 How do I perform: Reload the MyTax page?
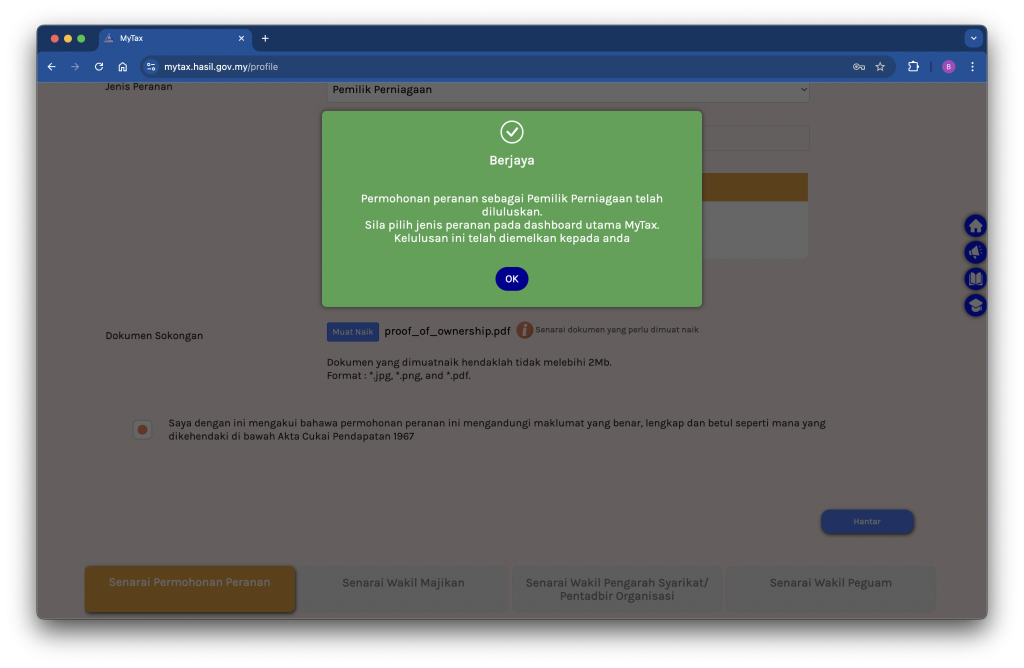99,67
